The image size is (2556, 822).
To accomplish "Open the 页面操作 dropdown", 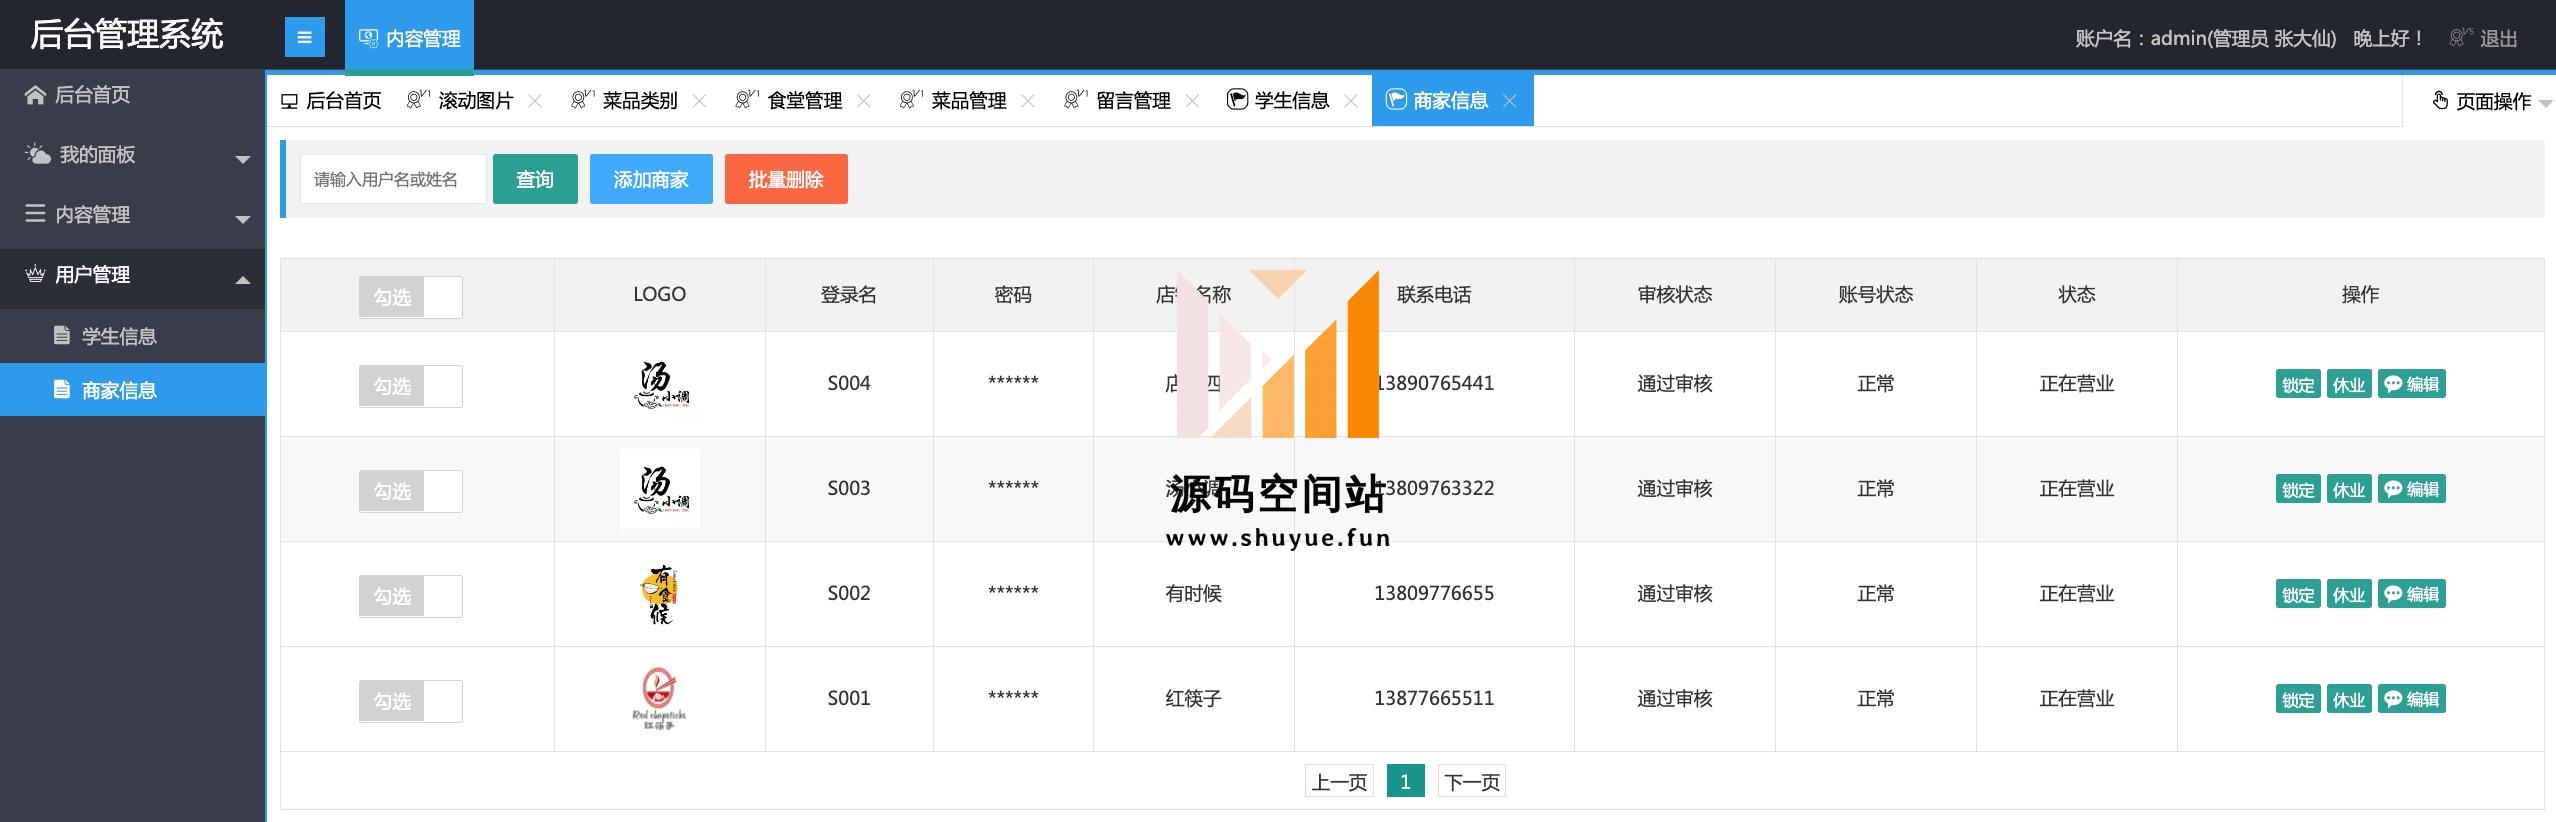I will [2492, 101].
